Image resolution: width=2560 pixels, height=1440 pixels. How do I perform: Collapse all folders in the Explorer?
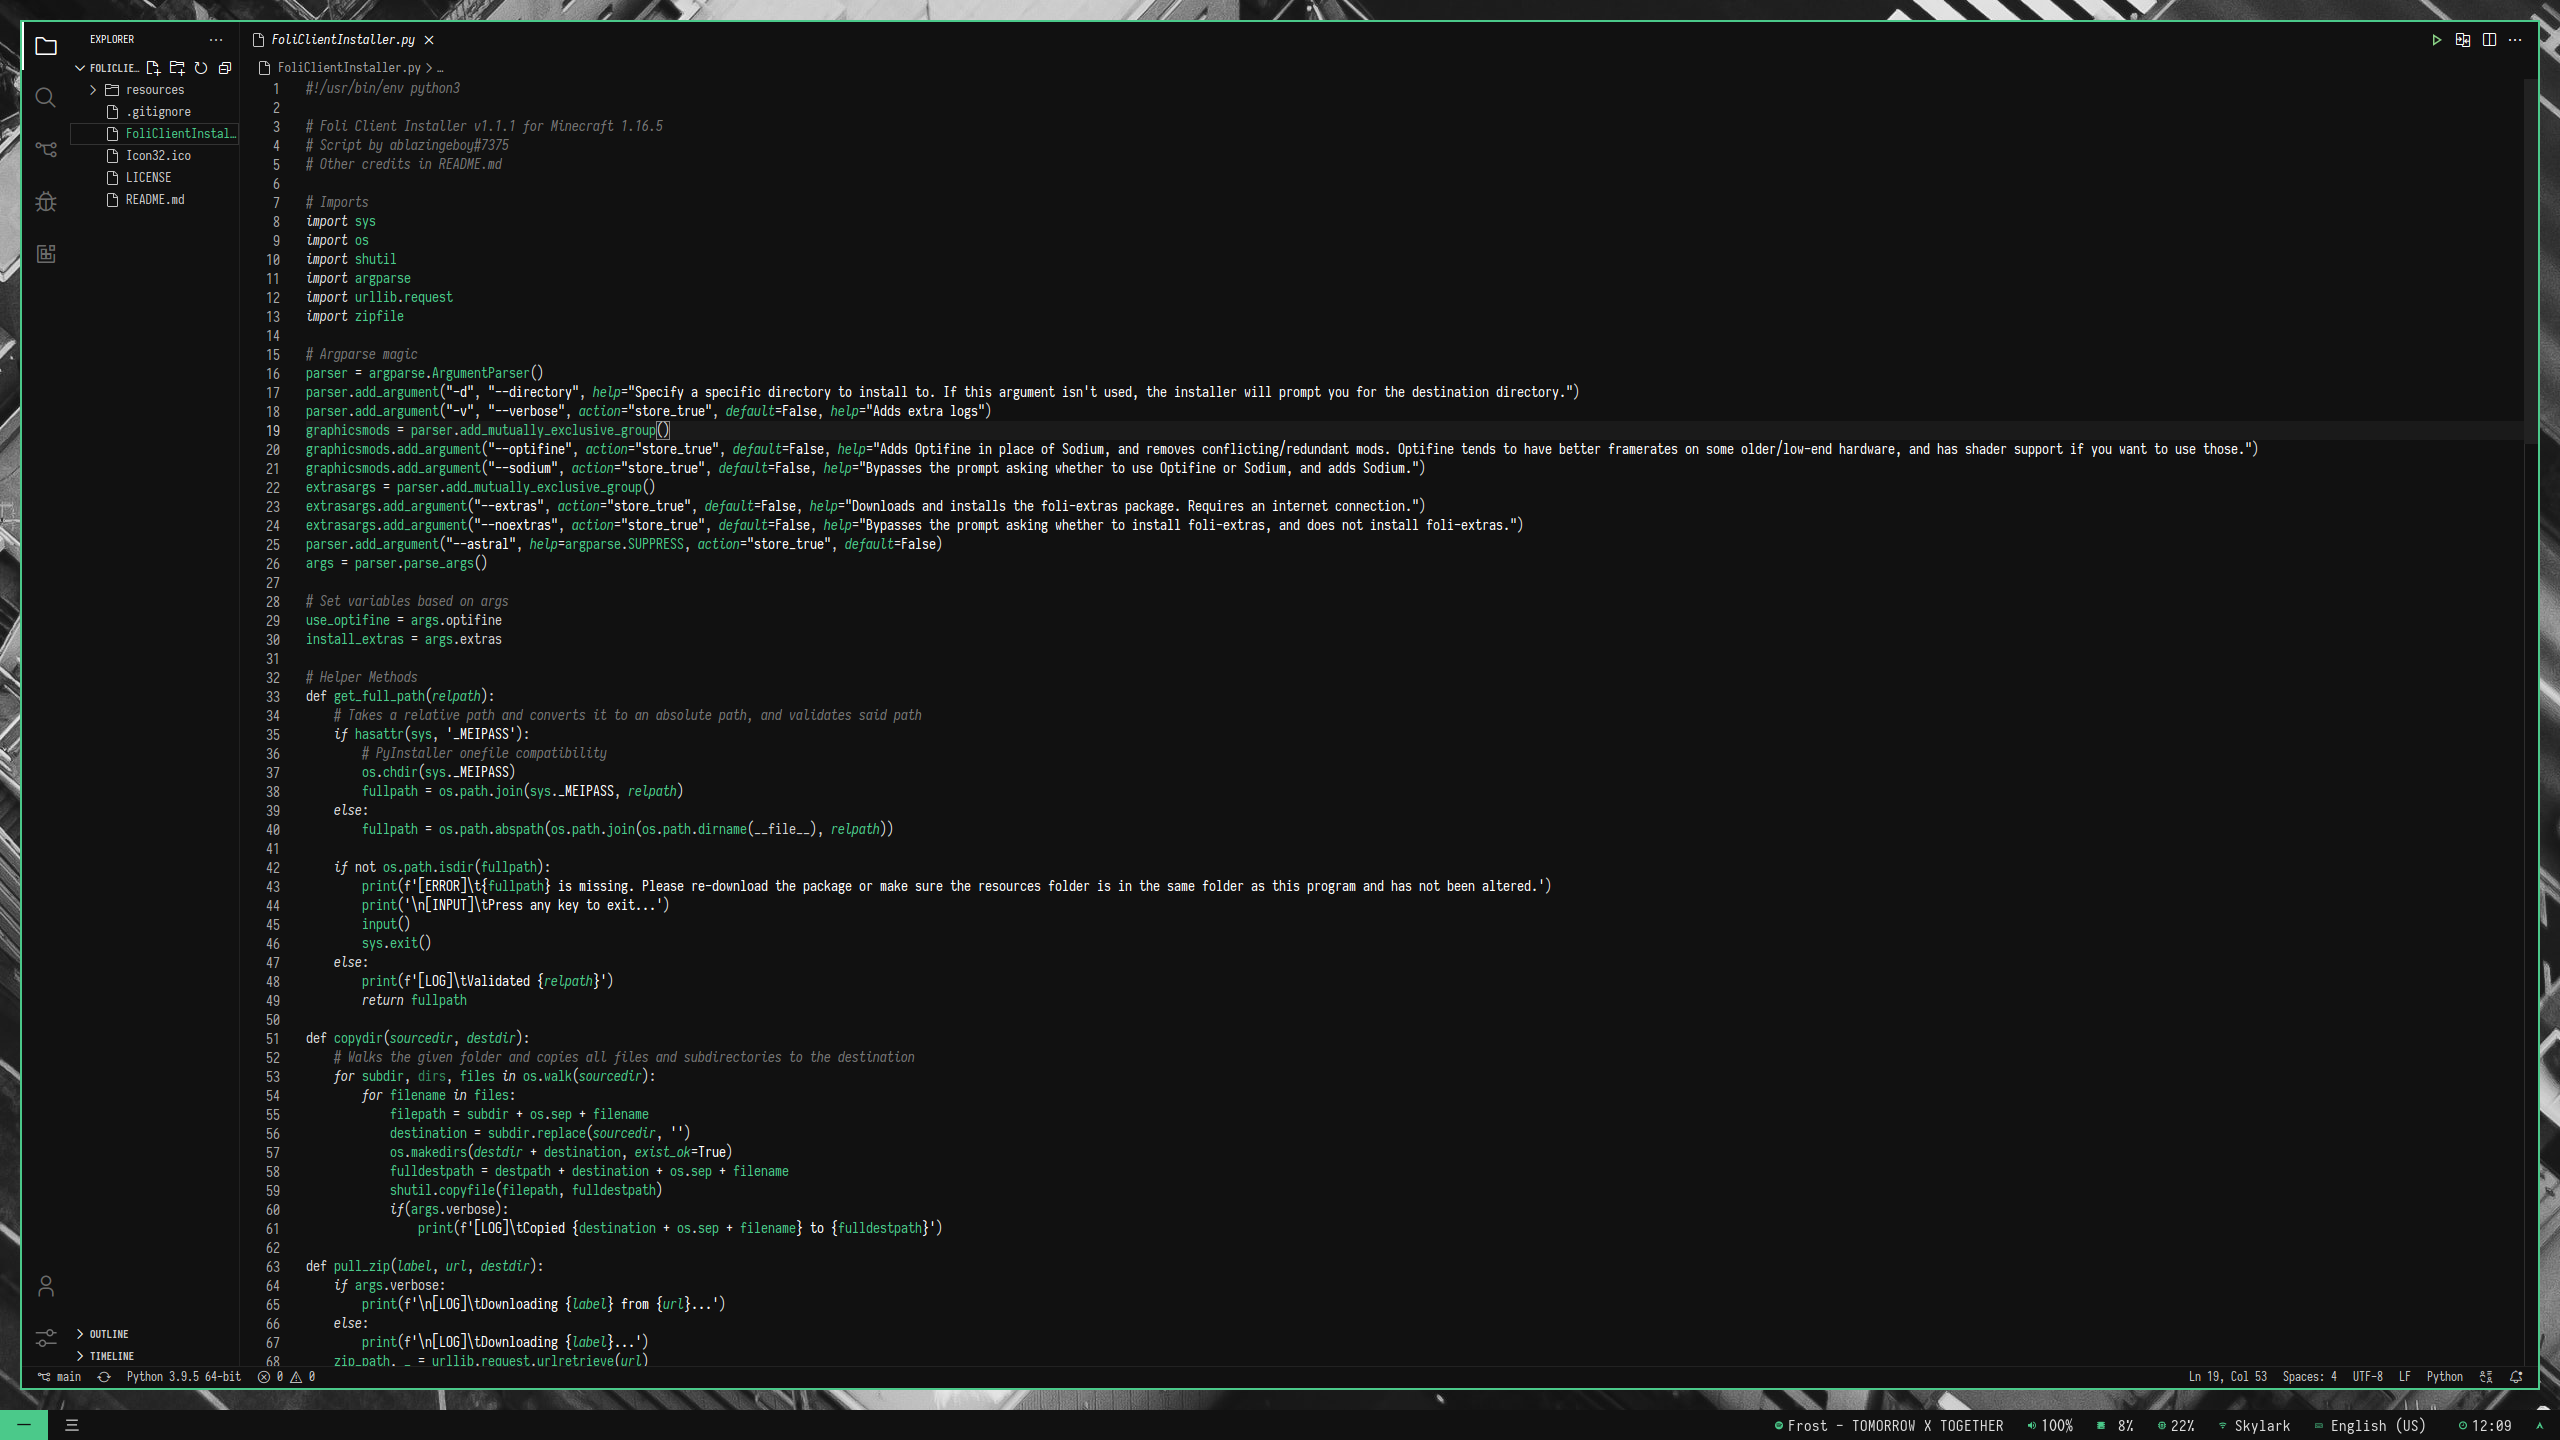click(223, 68)
